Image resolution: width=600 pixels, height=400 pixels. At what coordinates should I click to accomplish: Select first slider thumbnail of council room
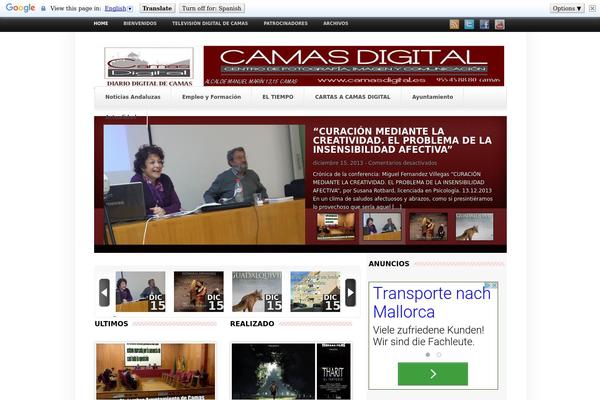[336, 226]
